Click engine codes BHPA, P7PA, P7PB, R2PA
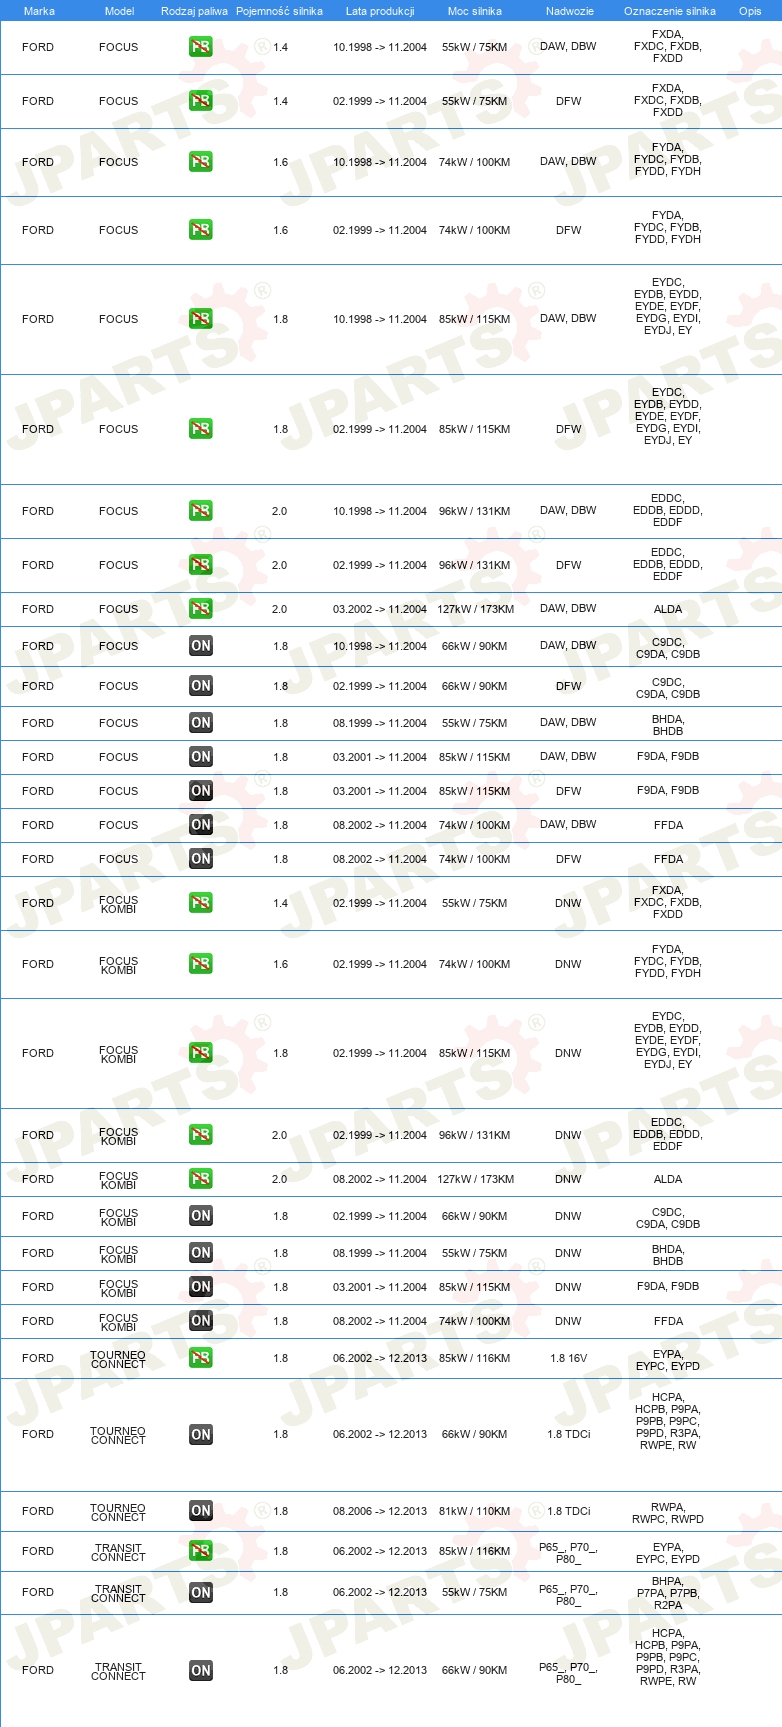Viewport: 782px width, 1727px height. tap(668, 1593)
